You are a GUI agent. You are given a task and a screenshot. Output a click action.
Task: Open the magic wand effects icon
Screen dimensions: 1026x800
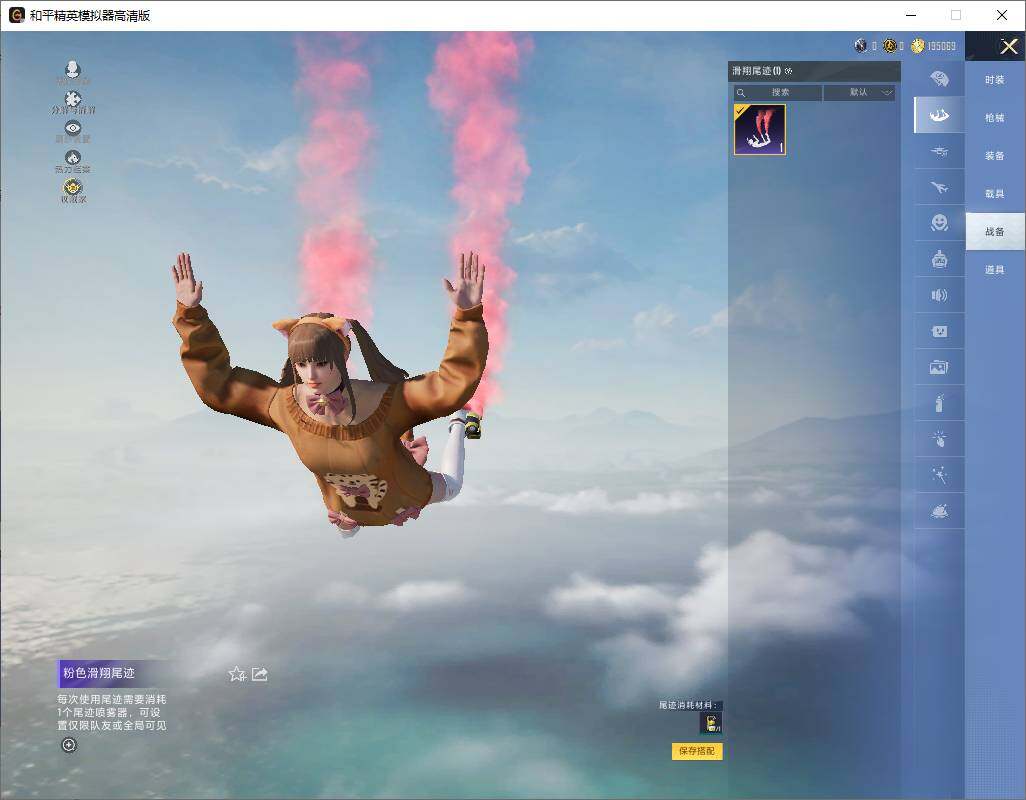click(x=940, y=475)
